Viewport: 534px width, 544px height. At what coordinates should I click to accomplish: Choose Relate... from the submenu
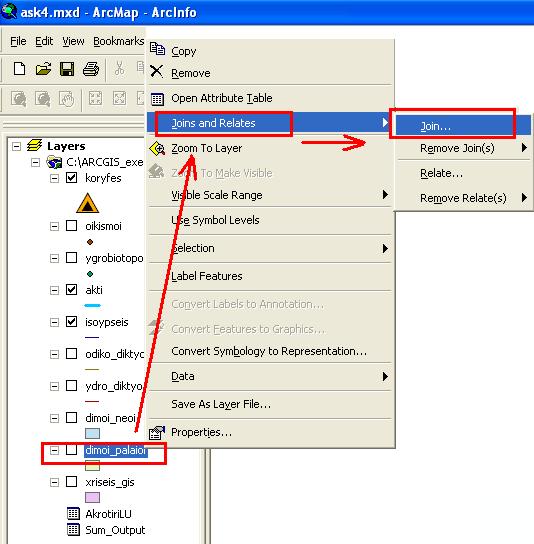point(463,173)
